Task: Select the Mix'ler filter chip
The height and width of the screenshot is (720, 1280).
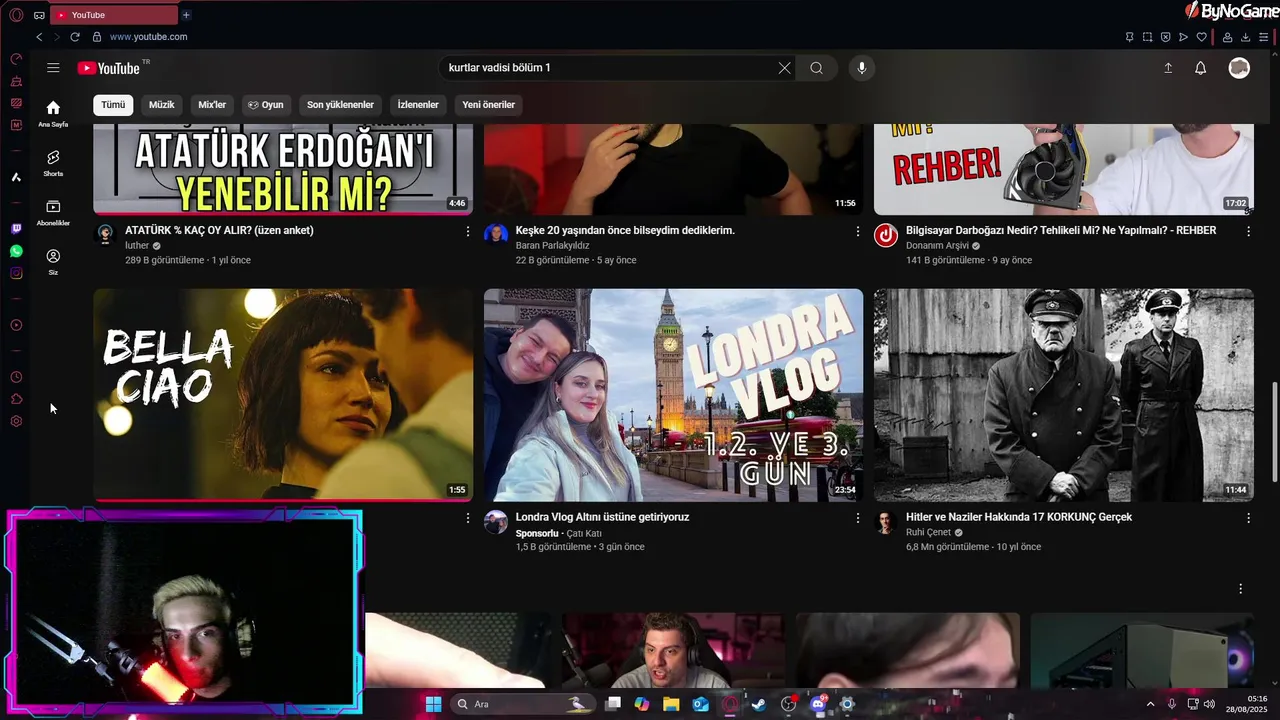Action: click(x=212, y=105)
